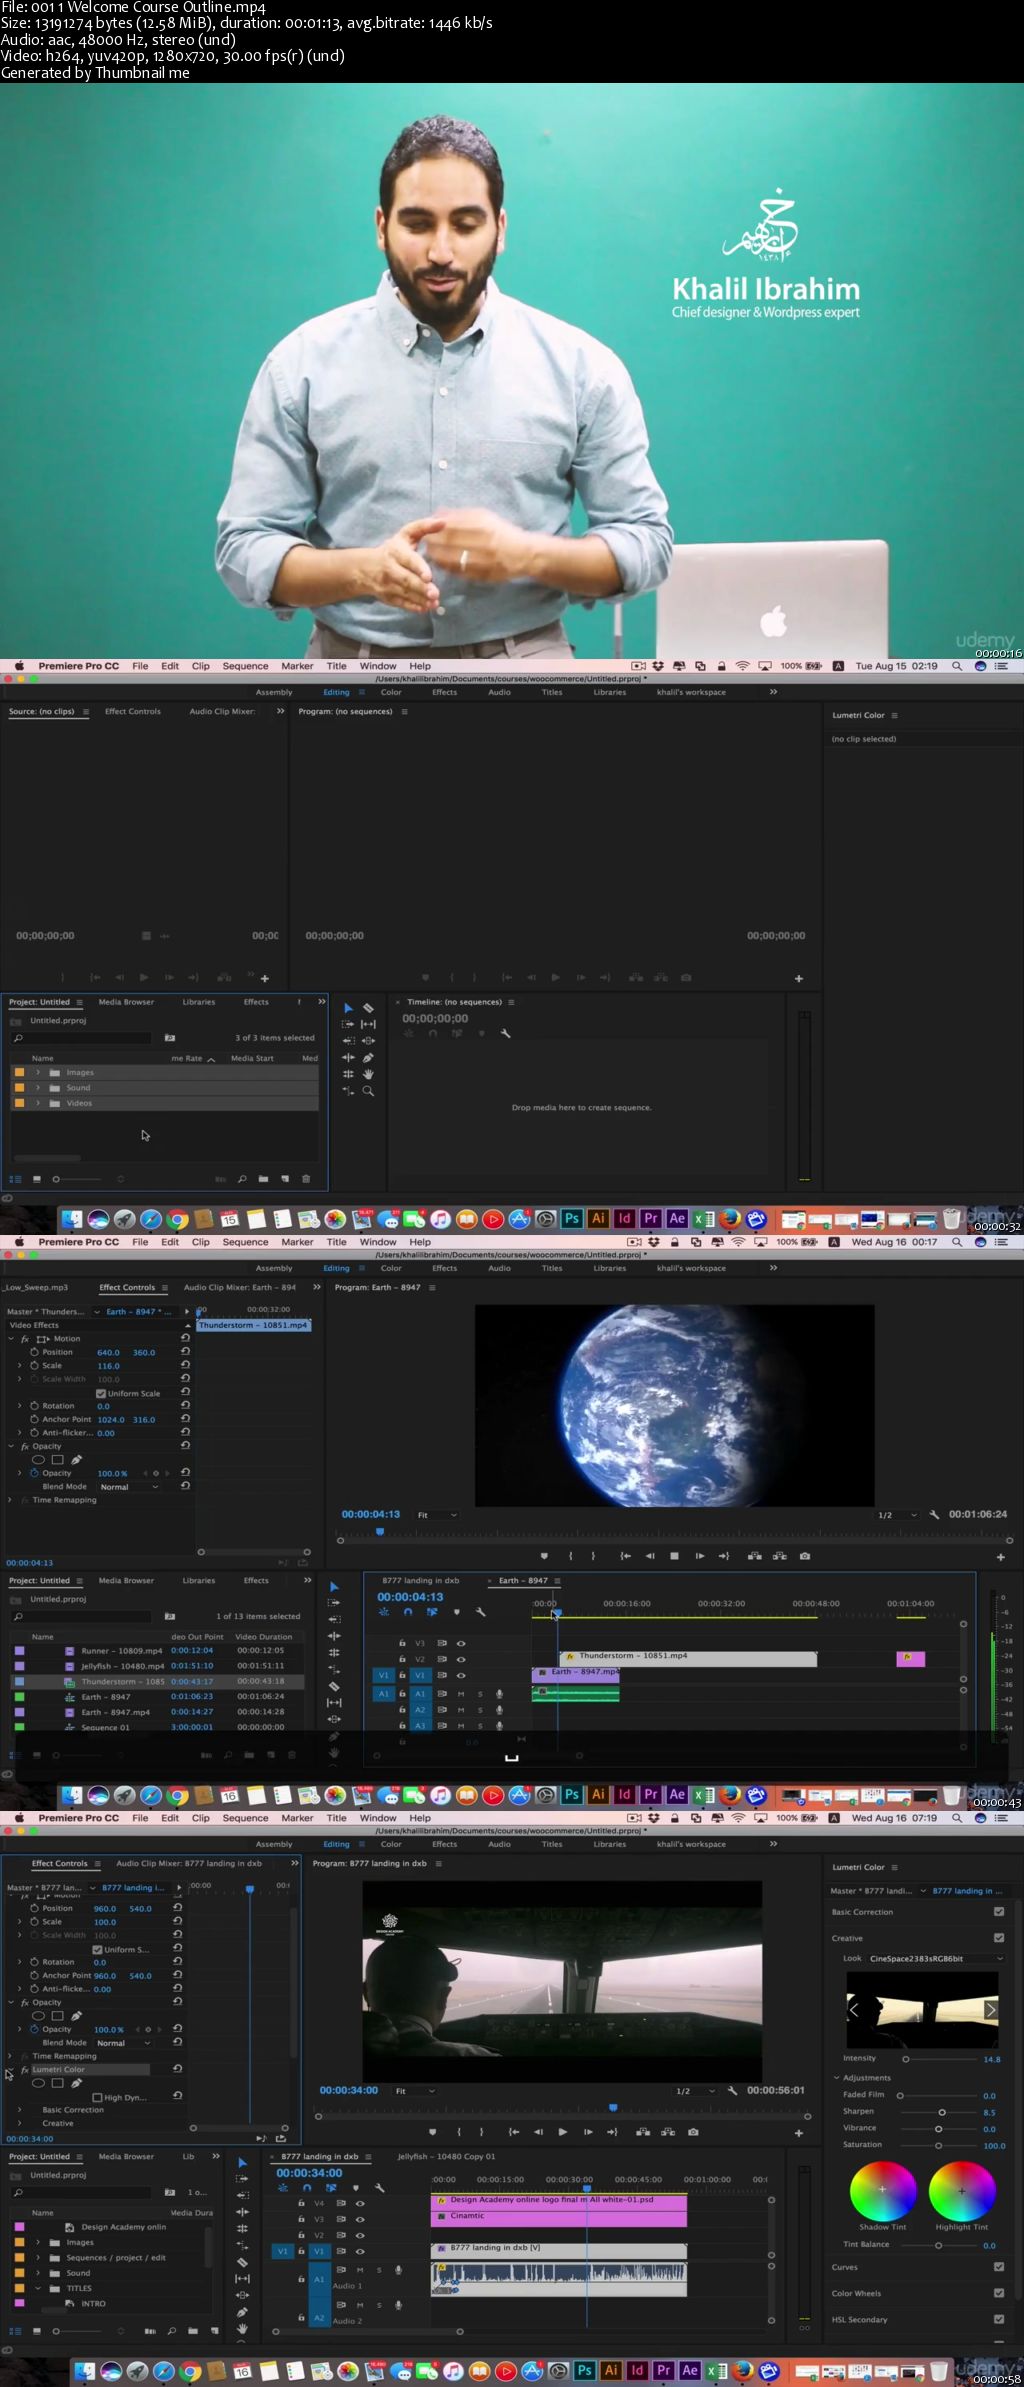Switch to Earth – 8947 sequence tab

pos(523,1580)
